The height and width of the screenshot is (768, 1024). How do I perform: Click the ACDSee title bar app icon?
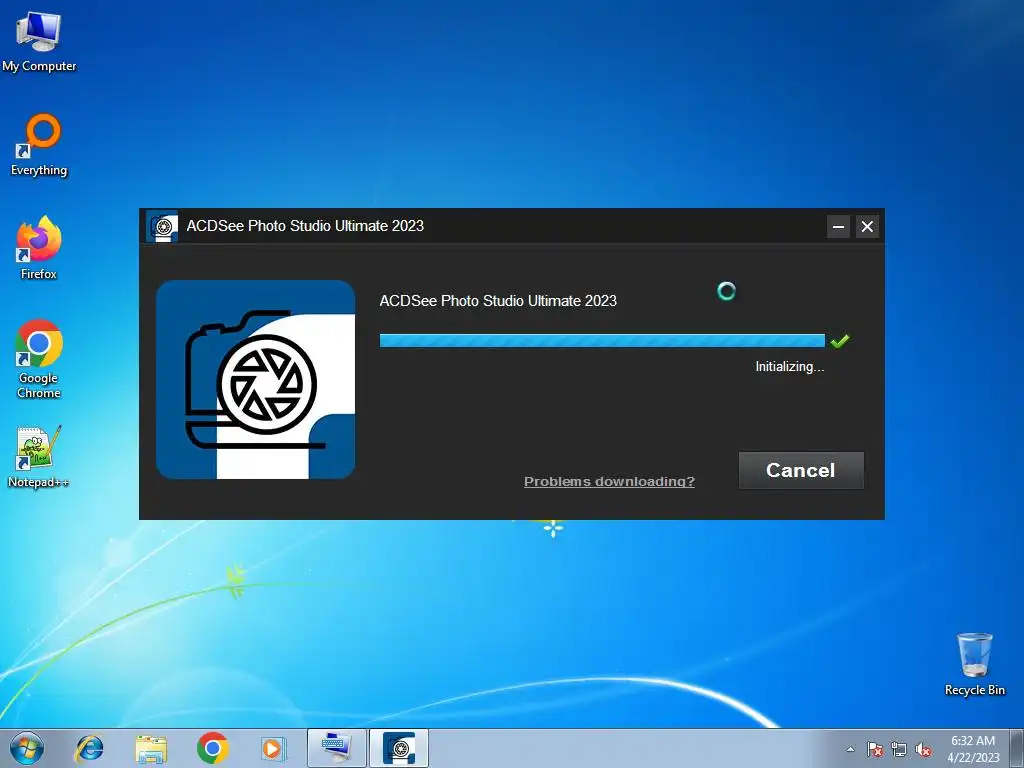162,226
